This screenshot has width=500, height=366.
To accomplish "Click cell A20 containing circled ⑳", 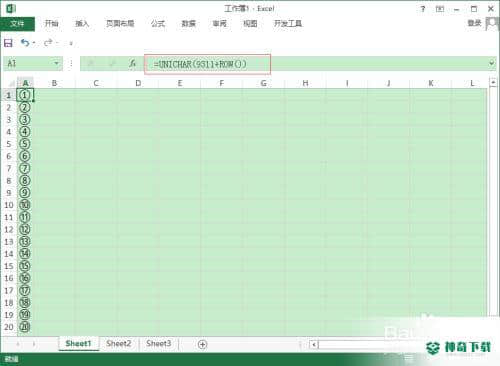I will point(25,327).
